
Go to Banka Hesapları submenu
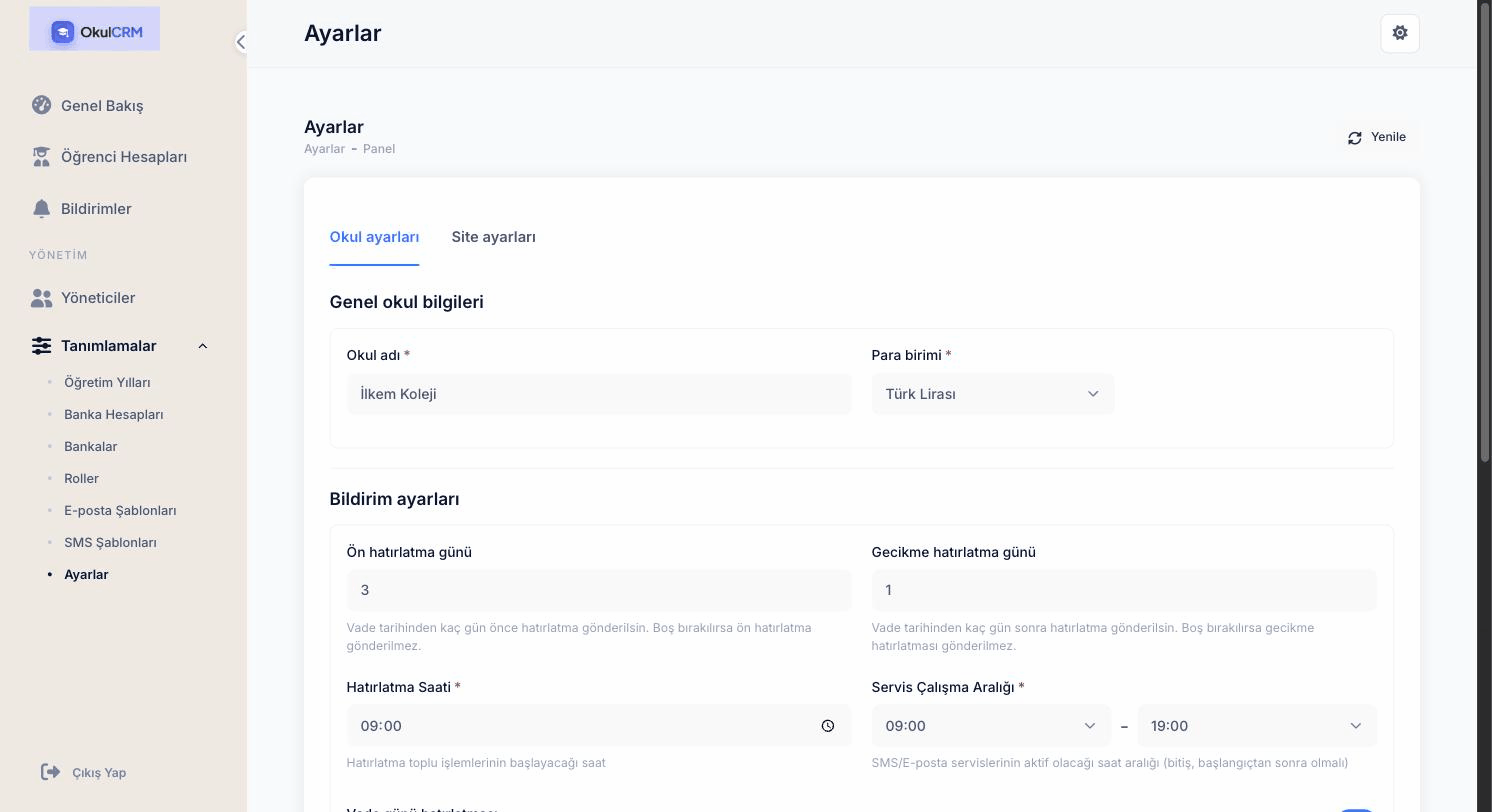(x=113, y=414)
